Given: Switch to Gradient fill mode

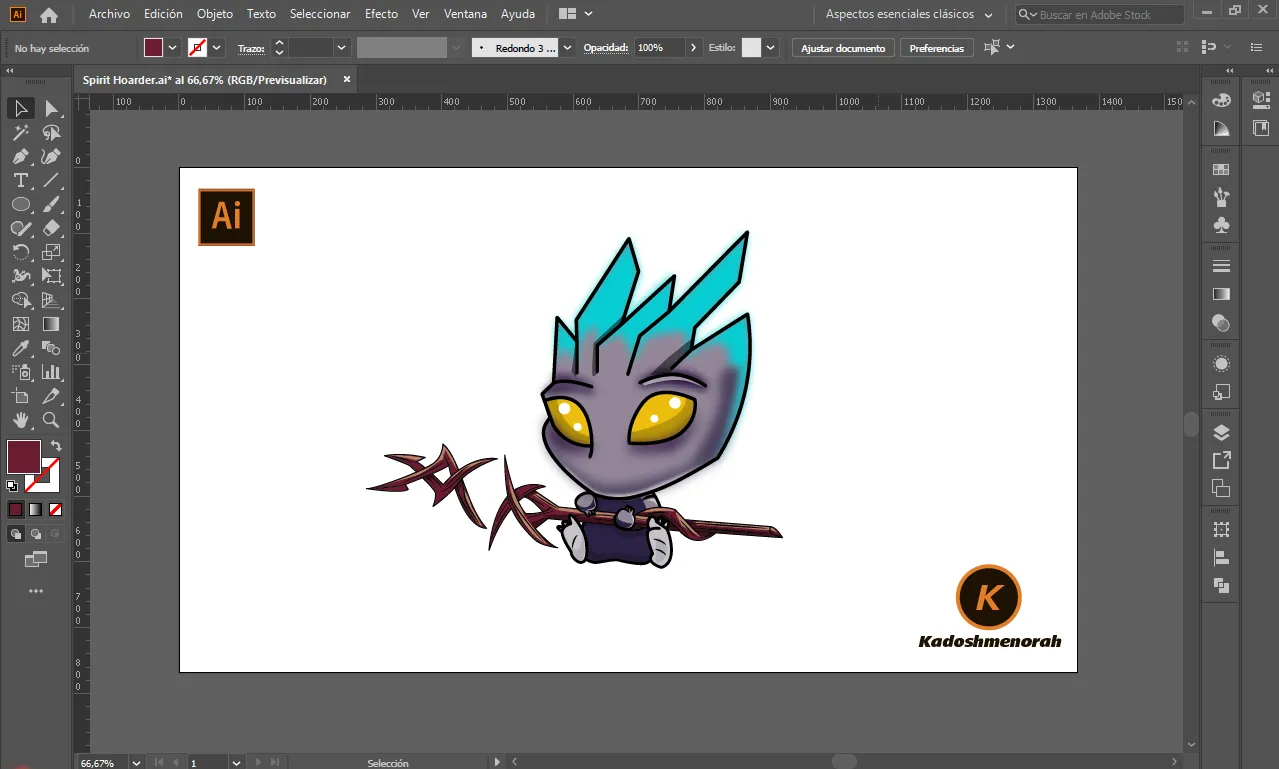Looking at the screenshot, I should point(35,509).
